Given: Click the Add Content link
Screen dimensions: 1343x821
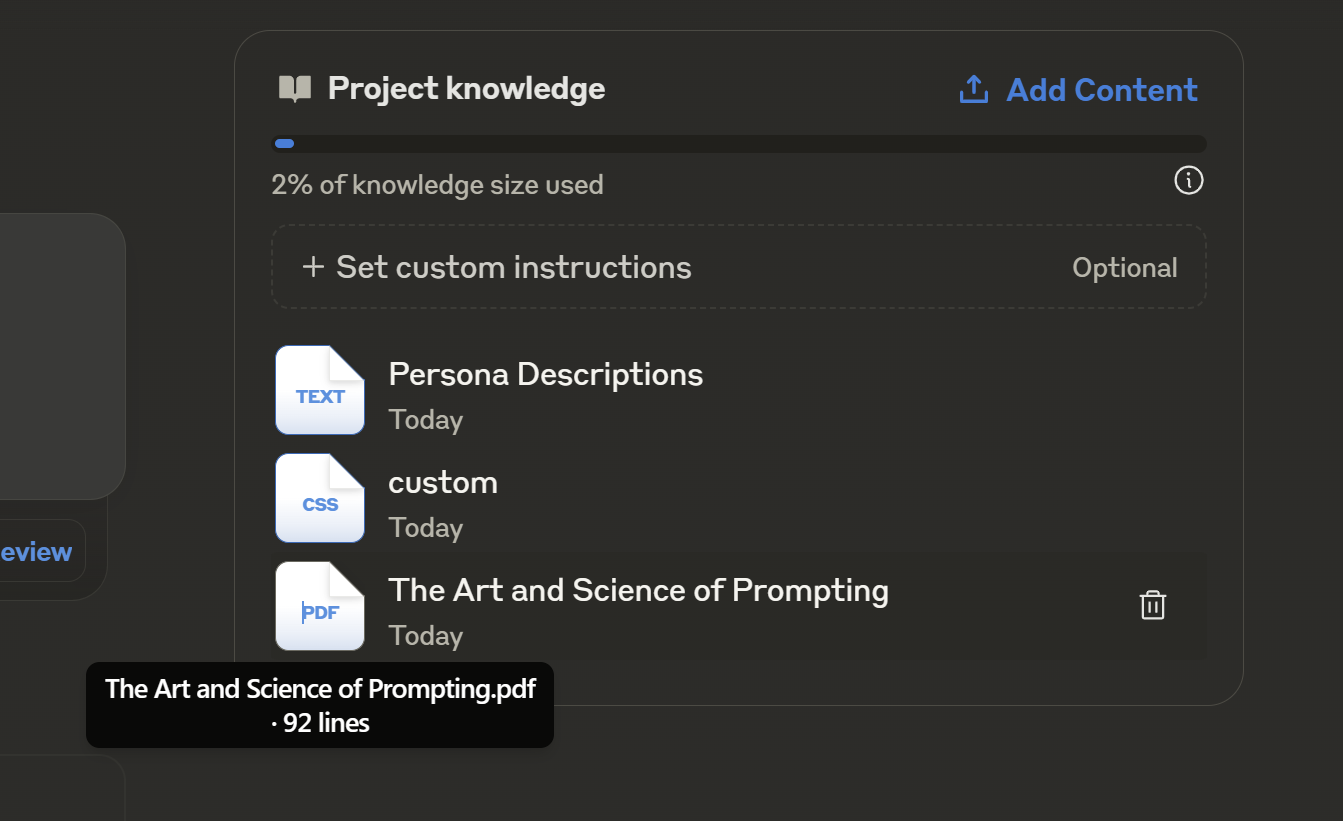Looking at the screenshot, I should click(1101, 90).
